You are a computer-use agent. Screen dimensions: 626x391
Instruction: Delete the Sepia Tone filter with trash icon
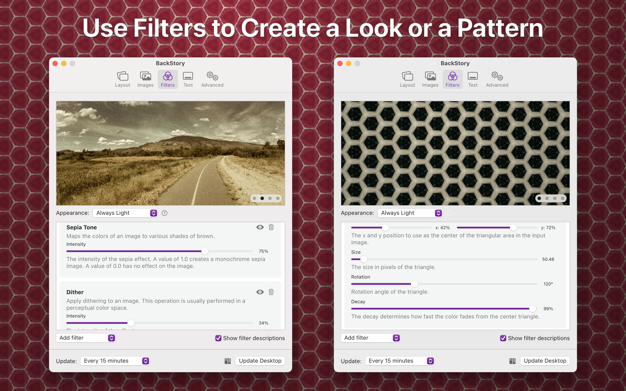[271, 227]
